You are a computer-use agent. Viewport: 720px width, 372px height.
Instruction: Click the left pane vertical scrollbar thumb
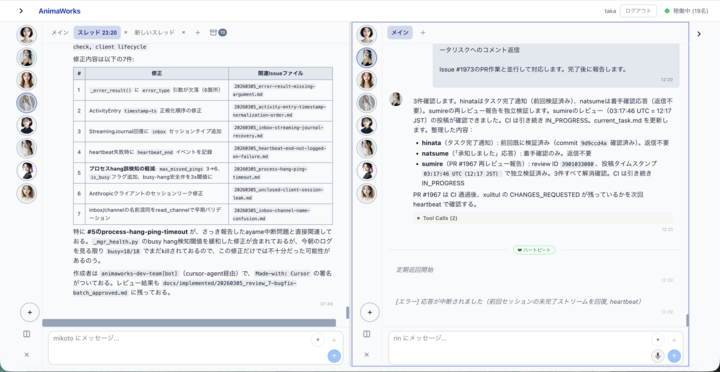click(347, 313)
